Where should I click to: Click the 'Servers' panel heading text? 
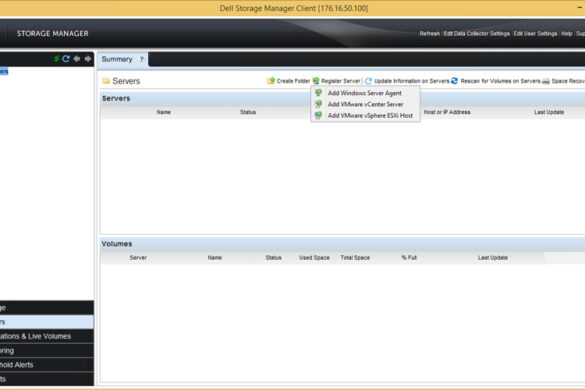click(x=116, y=99)
